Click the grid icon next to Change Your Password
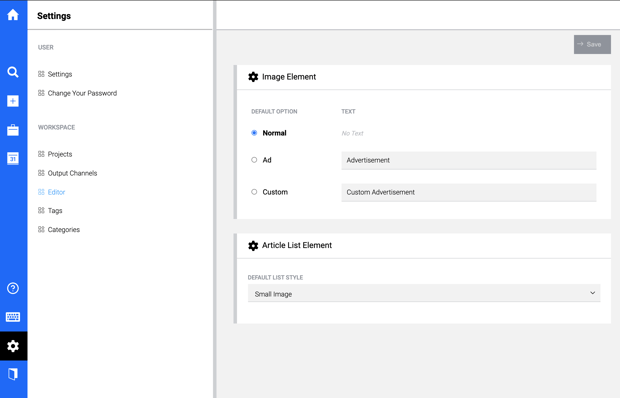This screenshot has width=620, height=398. coord(41,93)
